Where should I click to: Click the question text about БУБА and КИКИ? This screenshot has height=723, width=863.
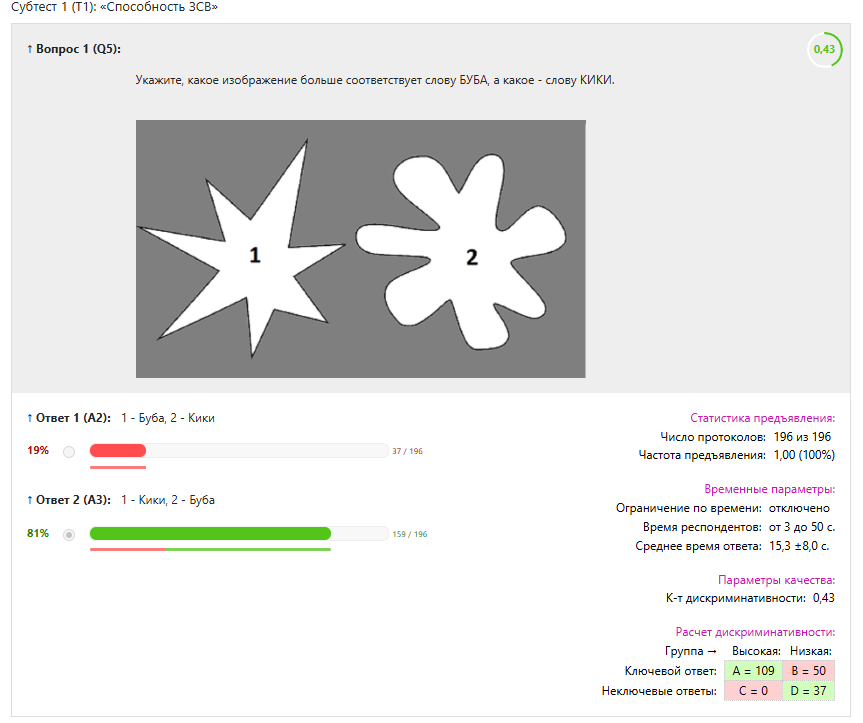[375, 80]
